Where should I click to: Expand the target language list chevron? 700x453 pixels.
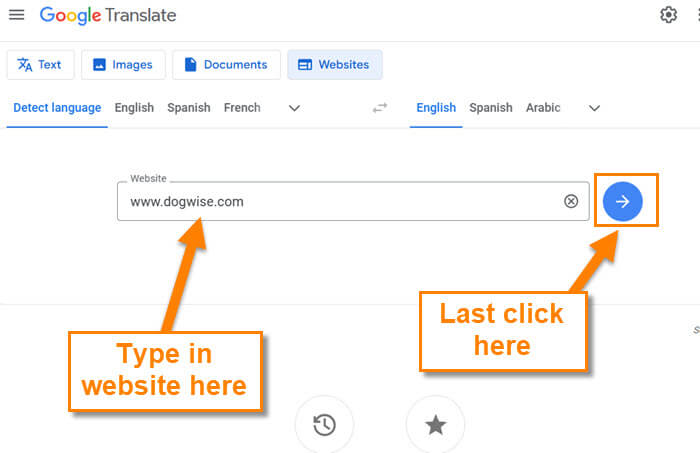point(594,108)
